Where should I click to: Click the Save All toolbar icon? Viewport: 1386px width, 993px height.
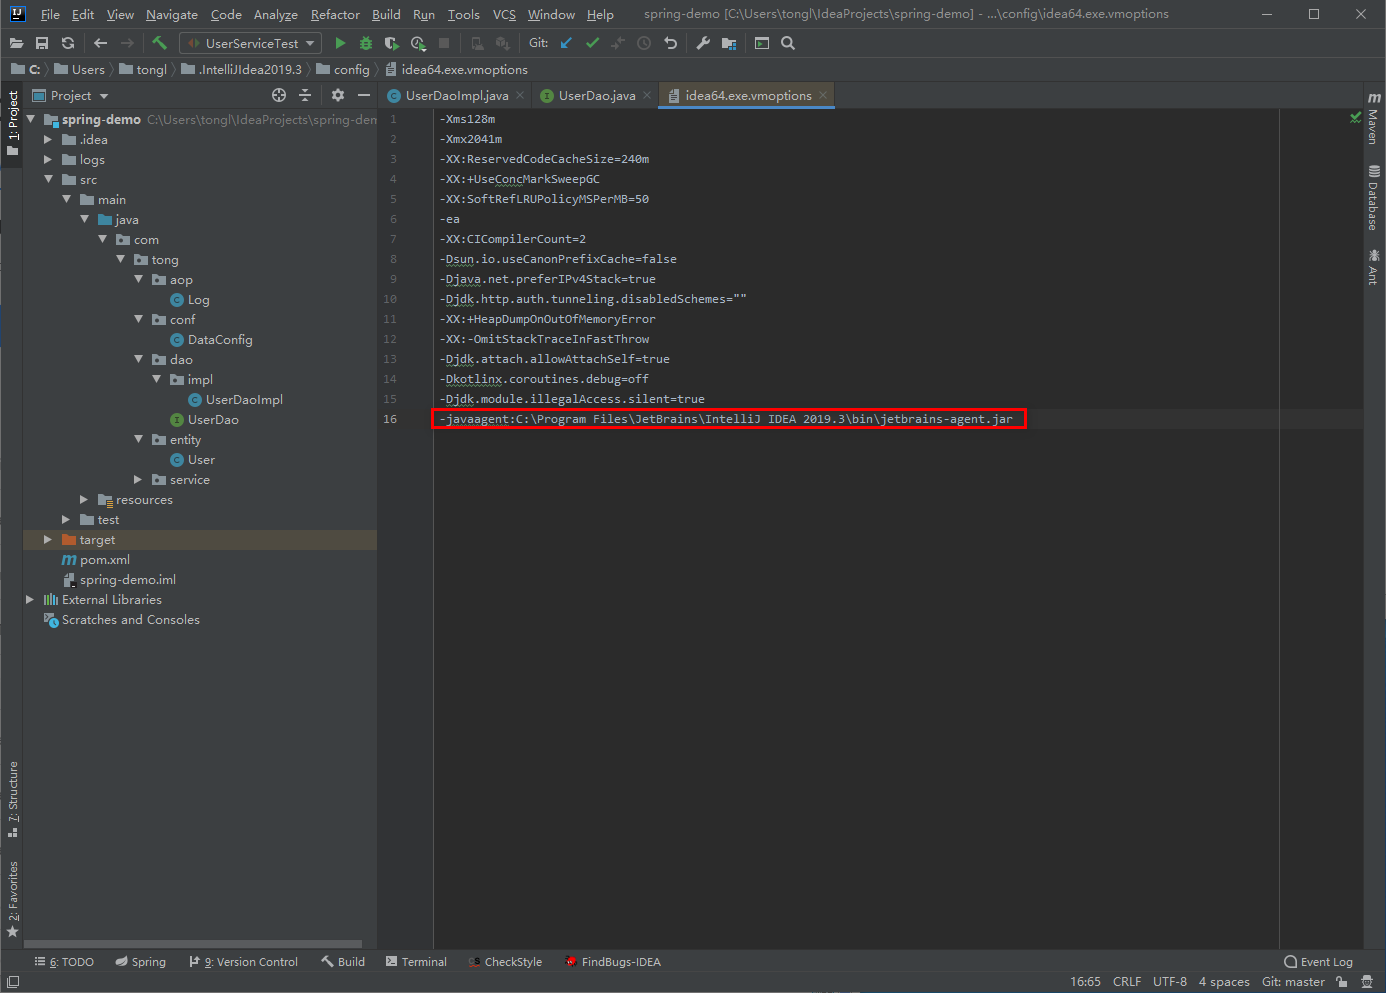[42, 43]
